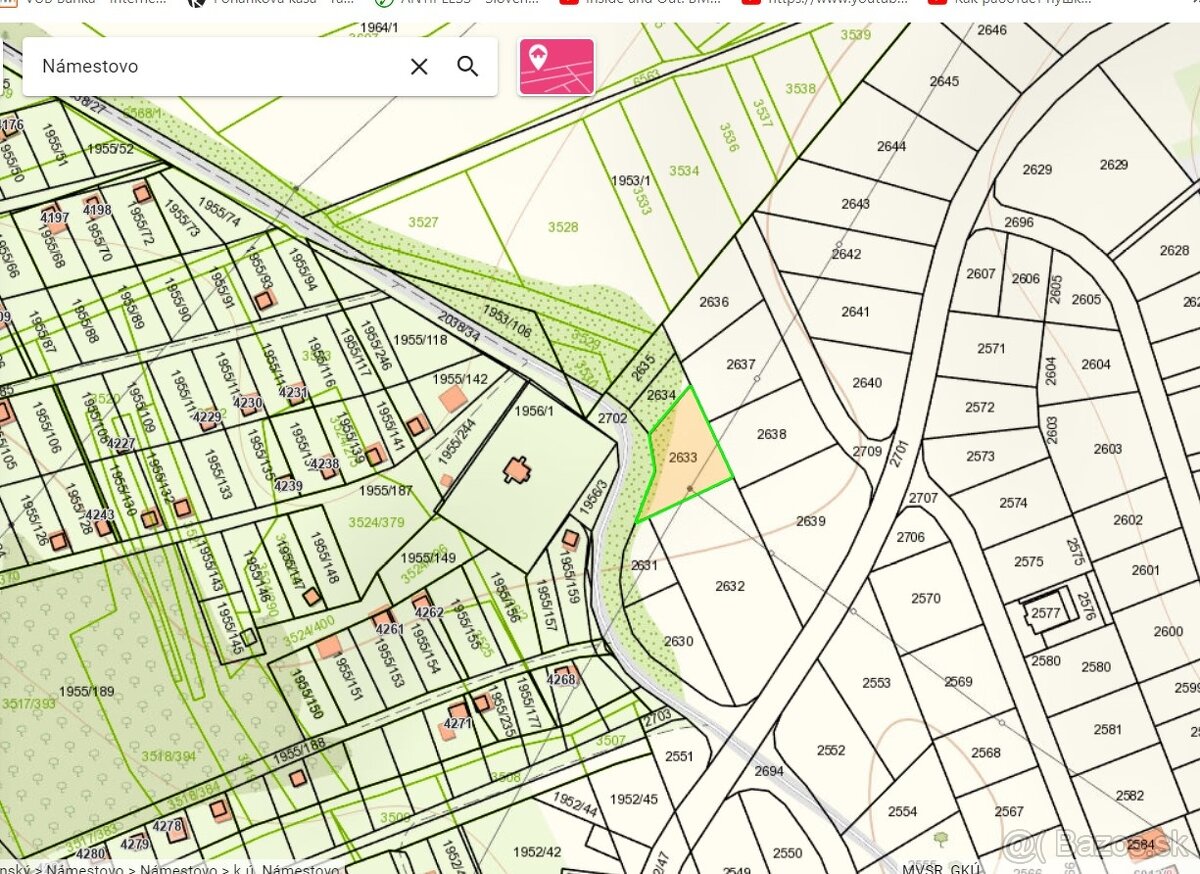The height and width of the screenshot is (874, 1200).
Task: Click parcel 2644 in upper right
Action: (x=890, y=146)
